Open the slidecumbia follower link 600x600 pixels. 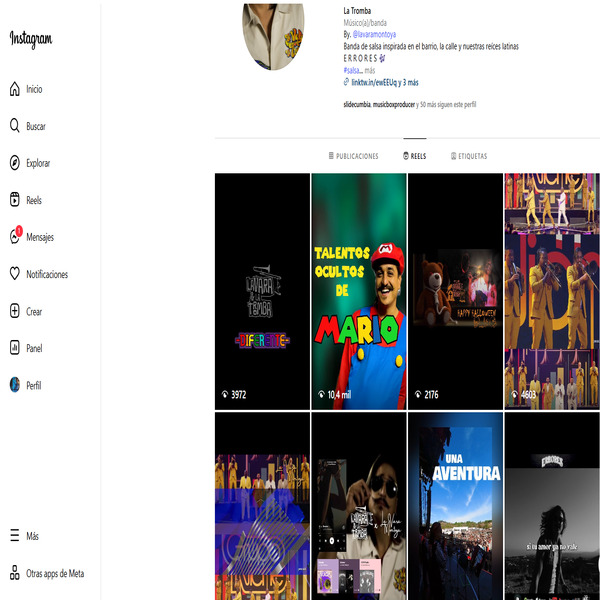pyautogui.click(x=357, y=104)
